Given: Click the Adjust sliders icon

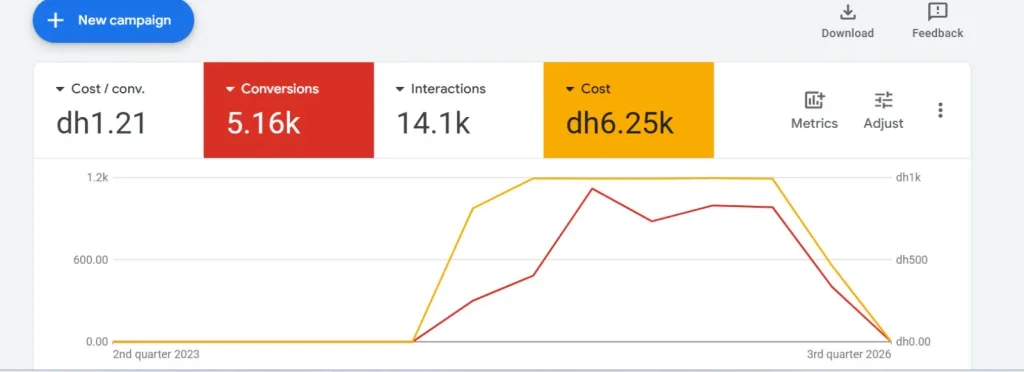Looking at the screenshot, I should (884, 101).
